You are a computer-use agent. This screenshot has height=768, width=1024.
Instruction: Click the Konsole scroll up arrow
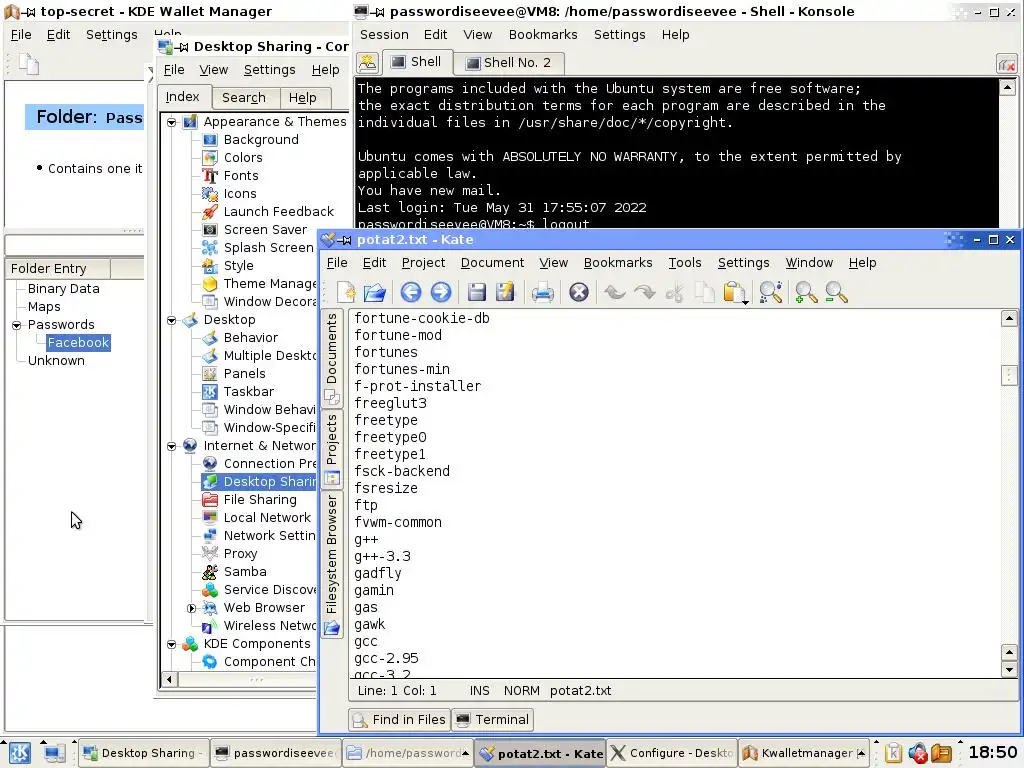[1007, 87]
